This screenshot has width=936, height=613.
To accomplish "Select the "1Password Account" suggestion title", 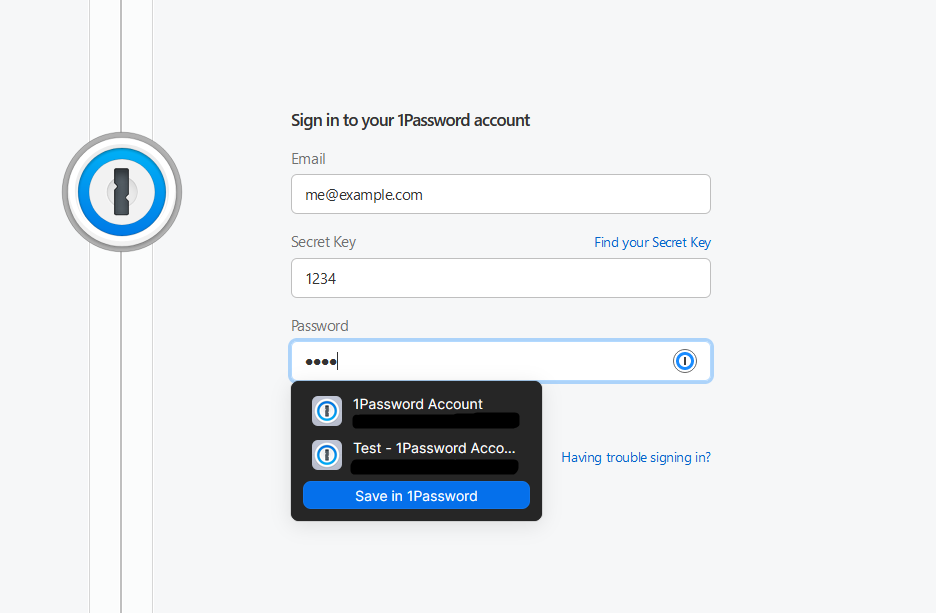I will (x=418, y=404).
